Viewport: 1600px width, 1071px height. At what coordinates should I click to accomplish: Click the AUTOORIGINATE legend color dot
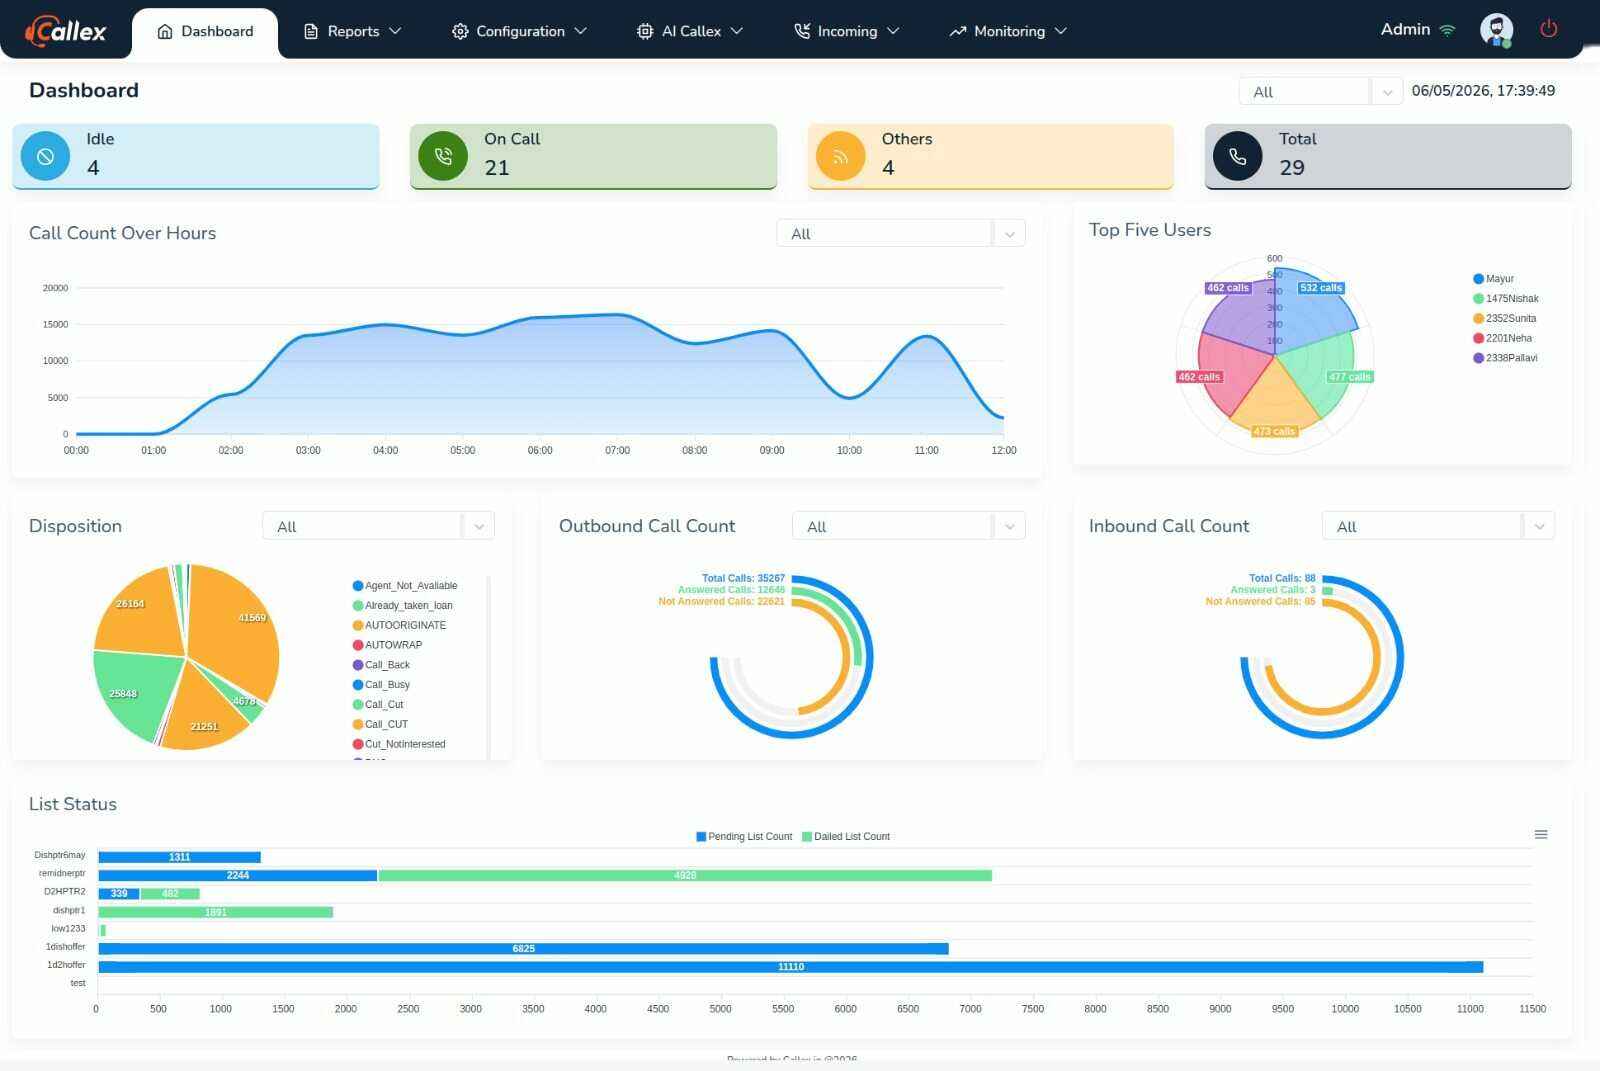358,626
